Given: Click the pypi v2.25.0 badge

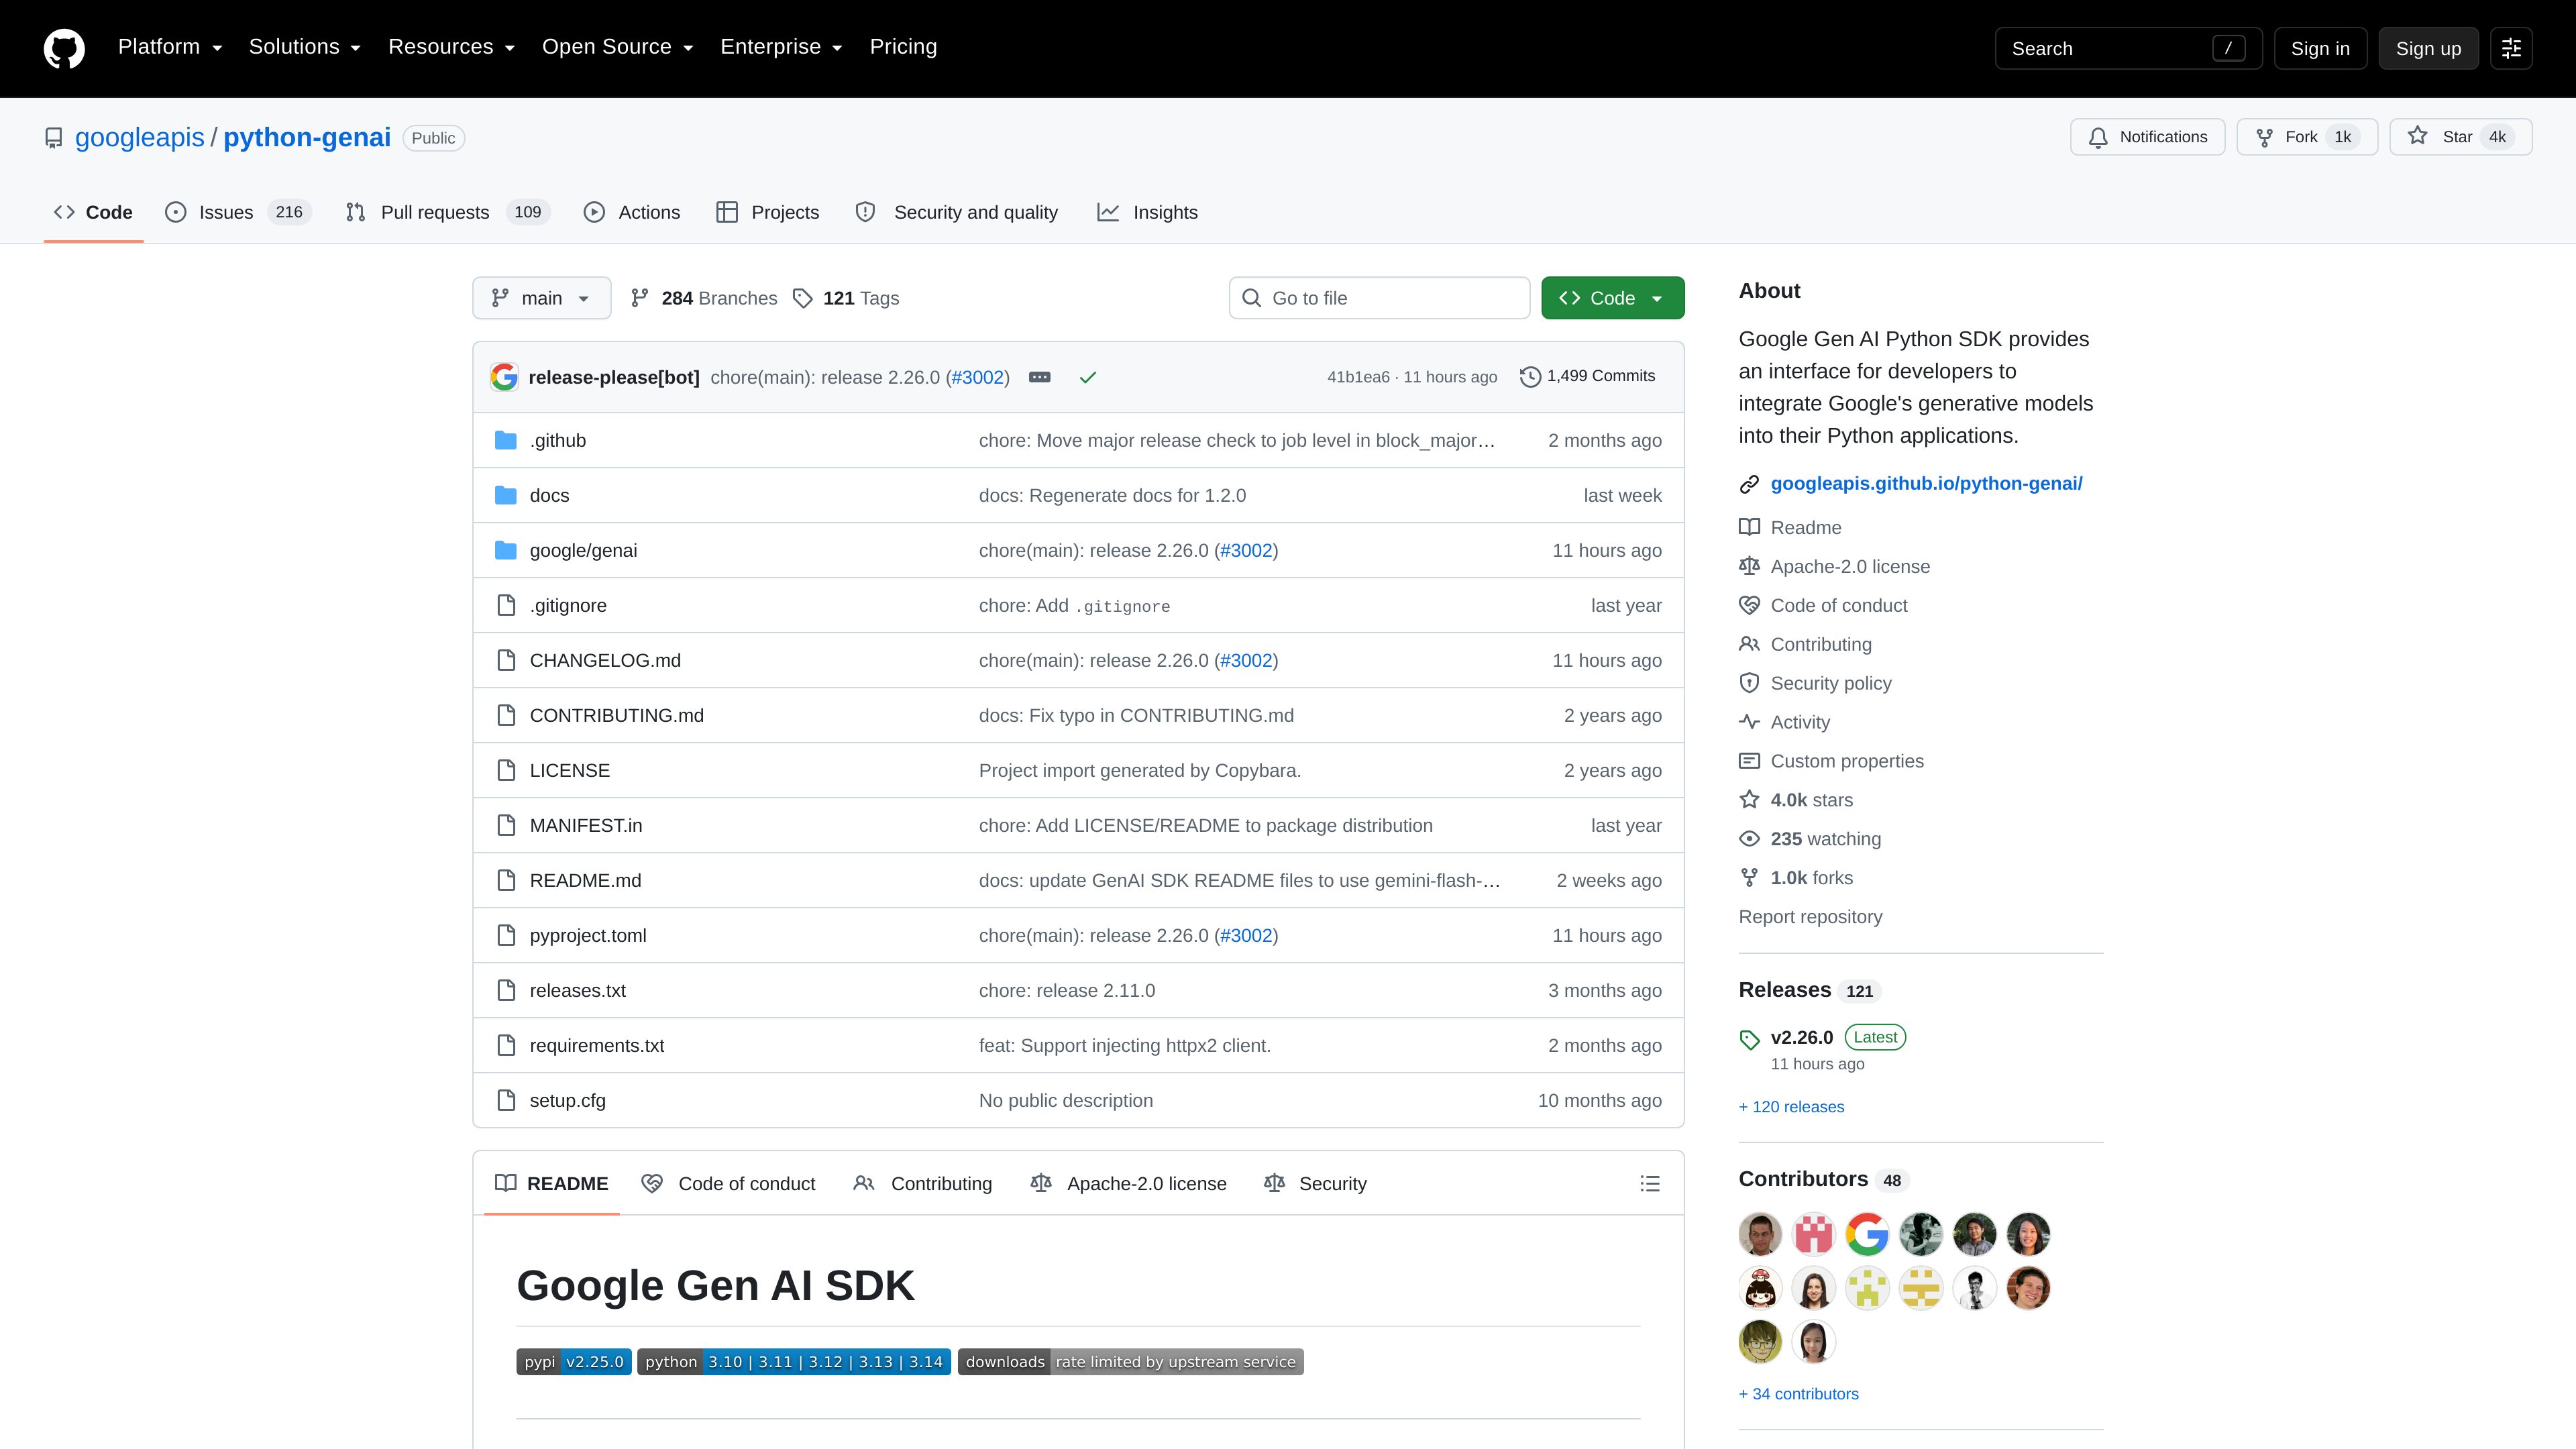Looking at the screenshot, I should pos(574,1361).
